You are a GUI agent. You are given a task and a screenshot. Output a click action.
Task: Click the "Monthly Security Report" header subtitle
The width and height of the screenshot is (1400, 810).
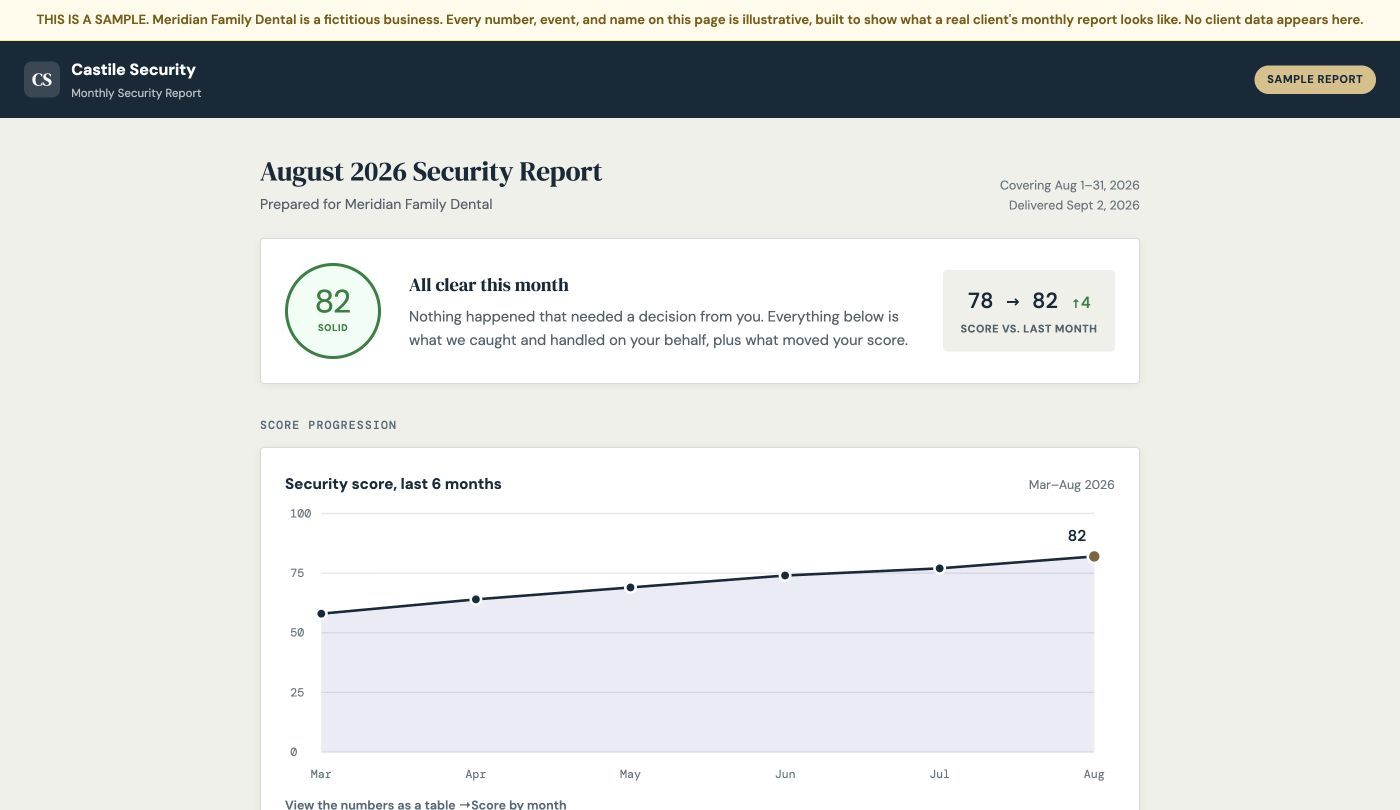136,93
